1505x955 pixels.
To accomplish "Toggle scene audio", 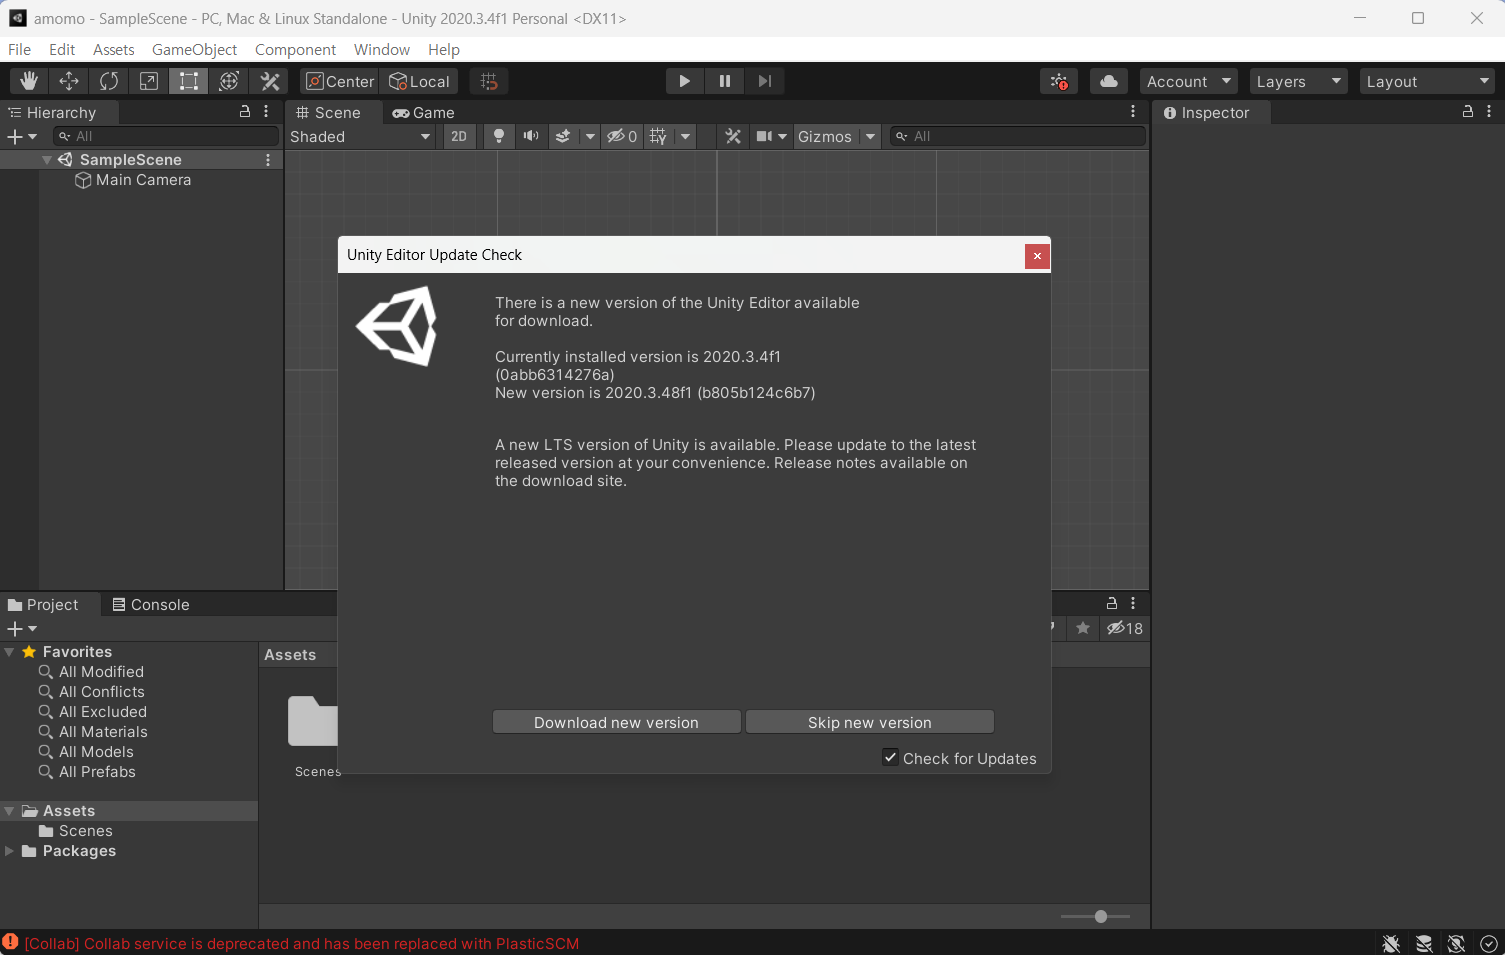I will coord(531,136).
